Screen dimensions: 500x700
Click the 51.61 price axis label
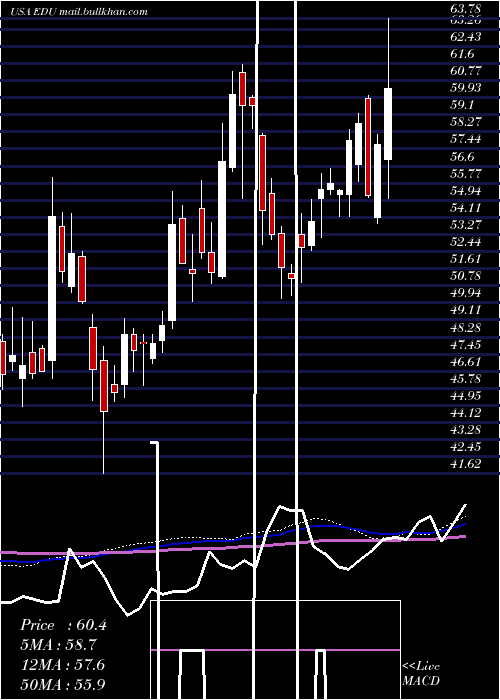[466, 259]
